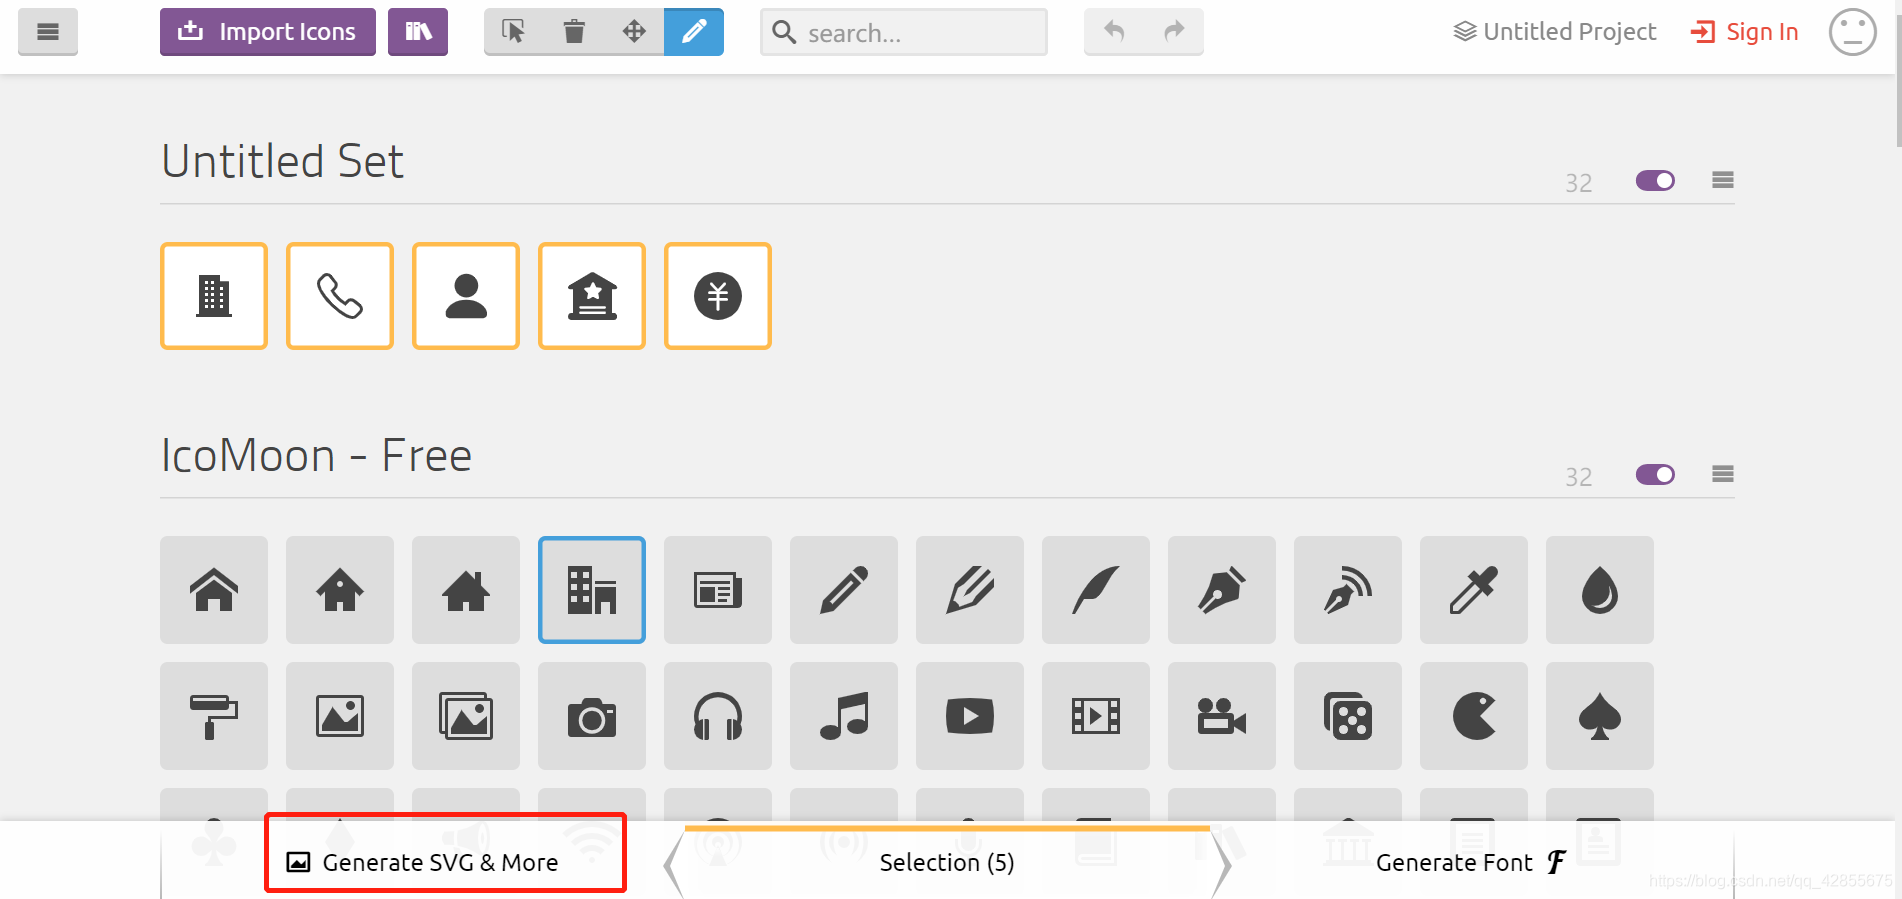Screen dimensions: 1902x899
Task: Open the smiley face feedback icon
Action: [1852, 32]
